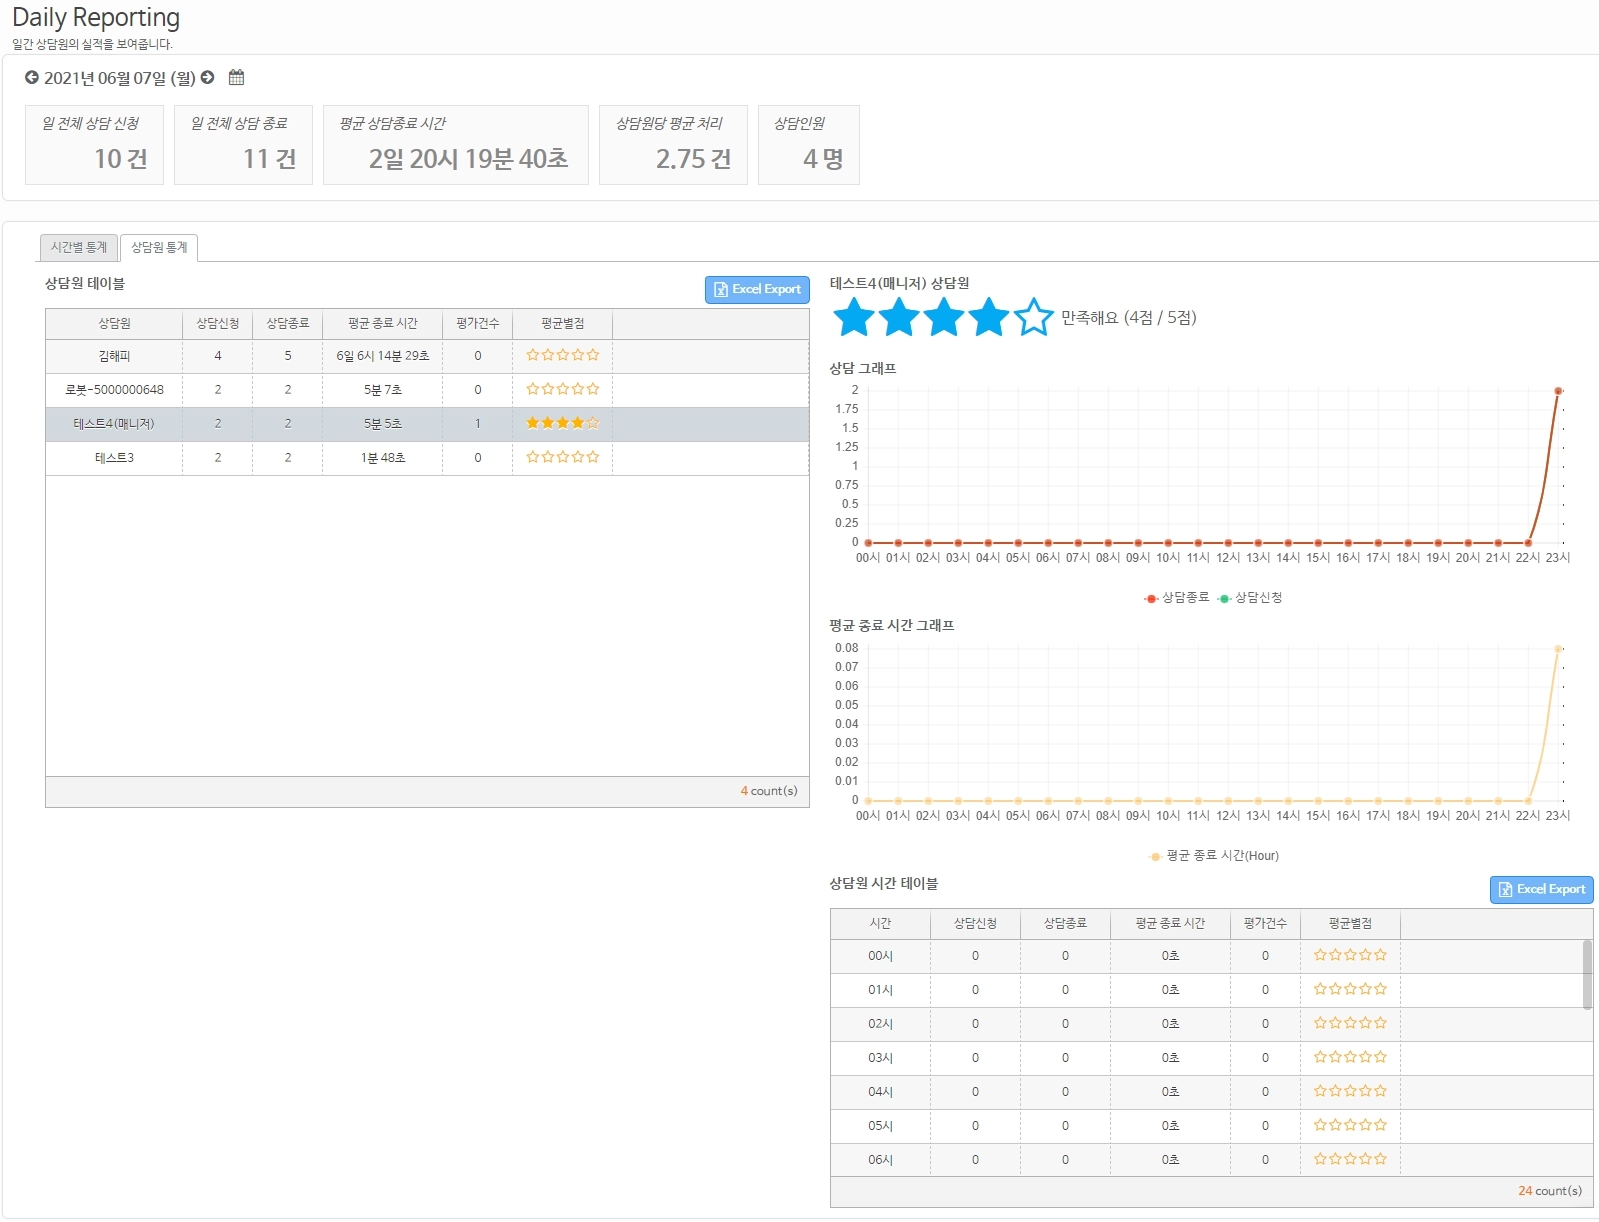Image resolution: width=1599 pixels, height=1222 pixels.
Task: Click the 만족해요 (4점 / 5점) rating text
Action: click(x=1129, y=318)
